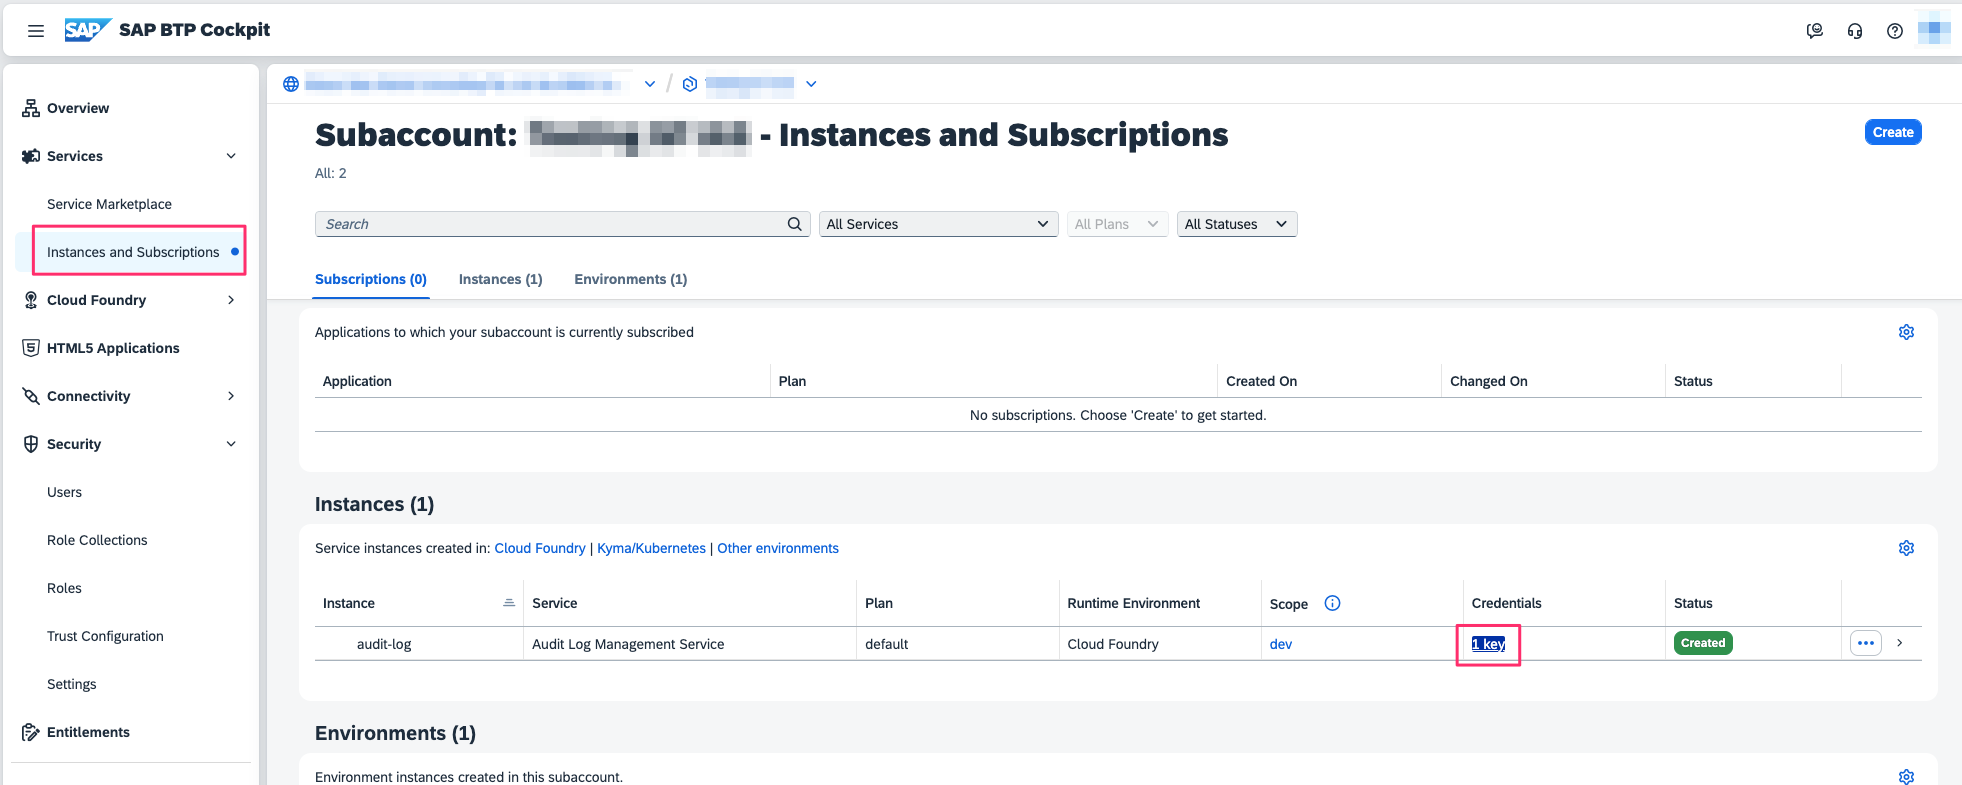The width and height of the screenshot is (1962, 785).
Task: Open the hamburger navigation menu
Action: [x=36, y=31]
